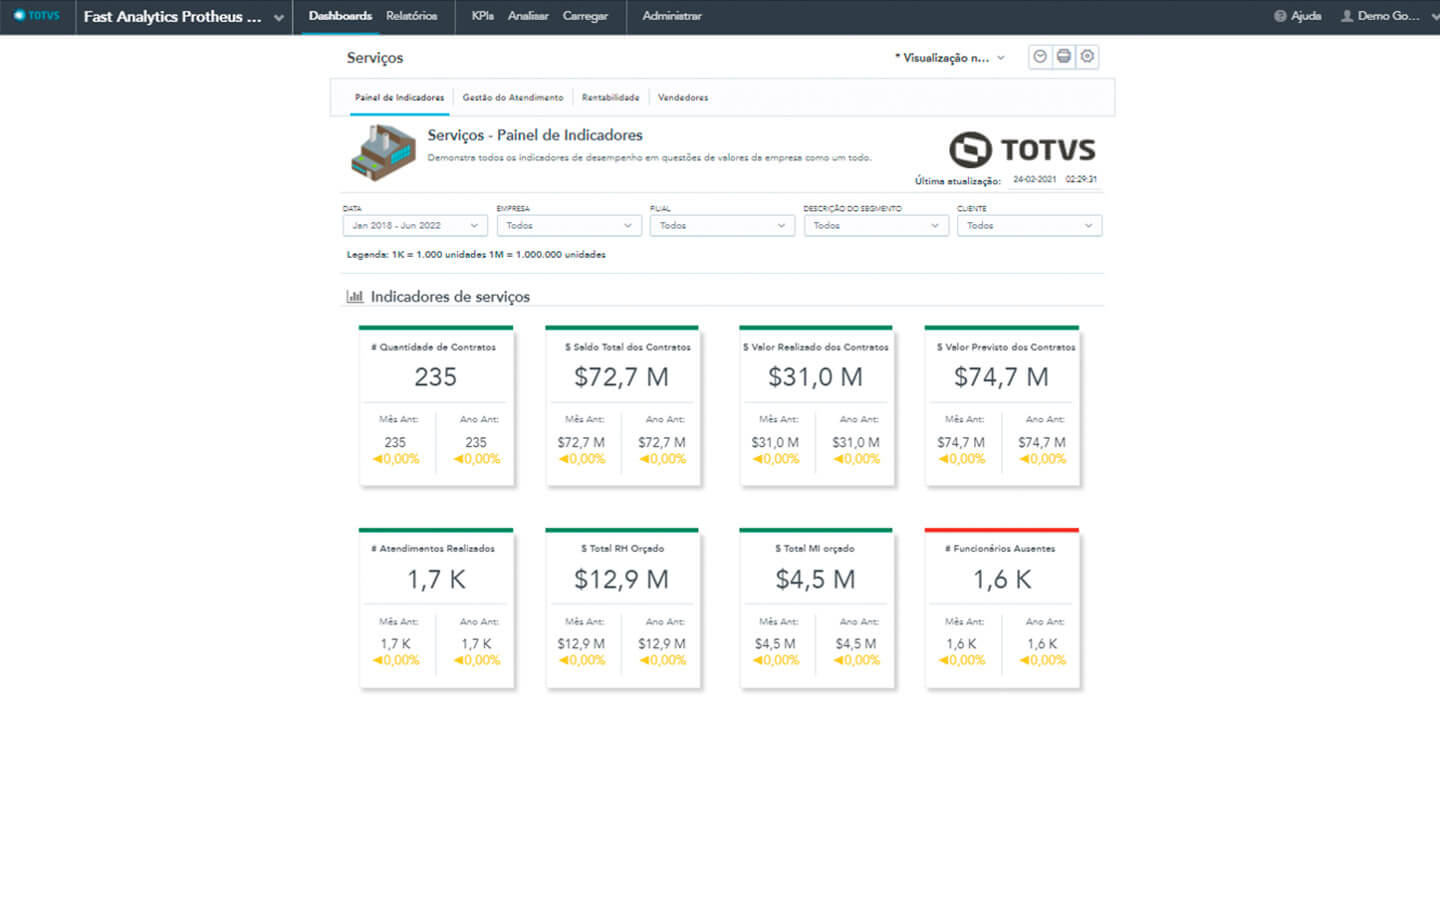
Task: Click the Demo user profile icon
Action: click(1347, 16)
